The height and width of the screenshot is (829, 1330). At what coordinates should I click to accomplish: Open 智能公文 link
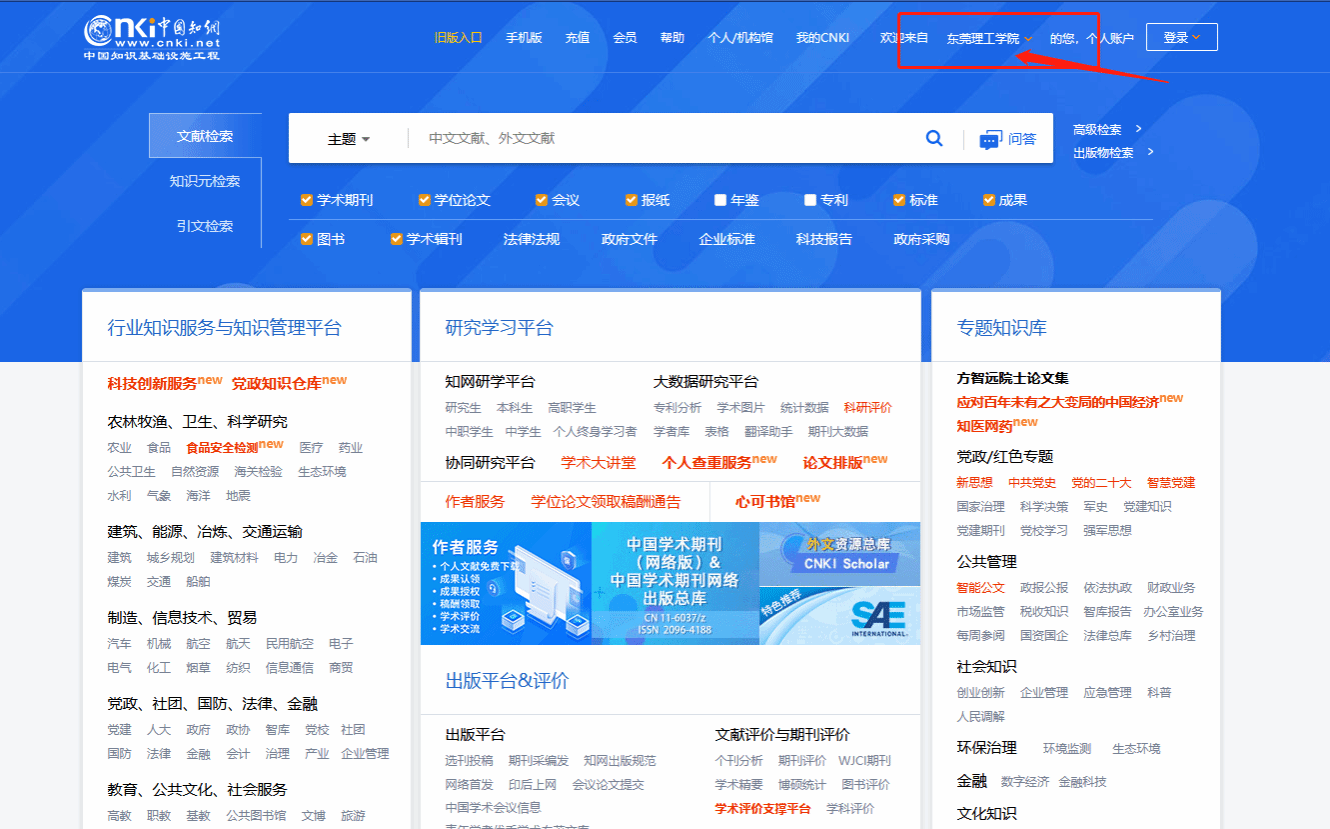click(x=981, y=588)
